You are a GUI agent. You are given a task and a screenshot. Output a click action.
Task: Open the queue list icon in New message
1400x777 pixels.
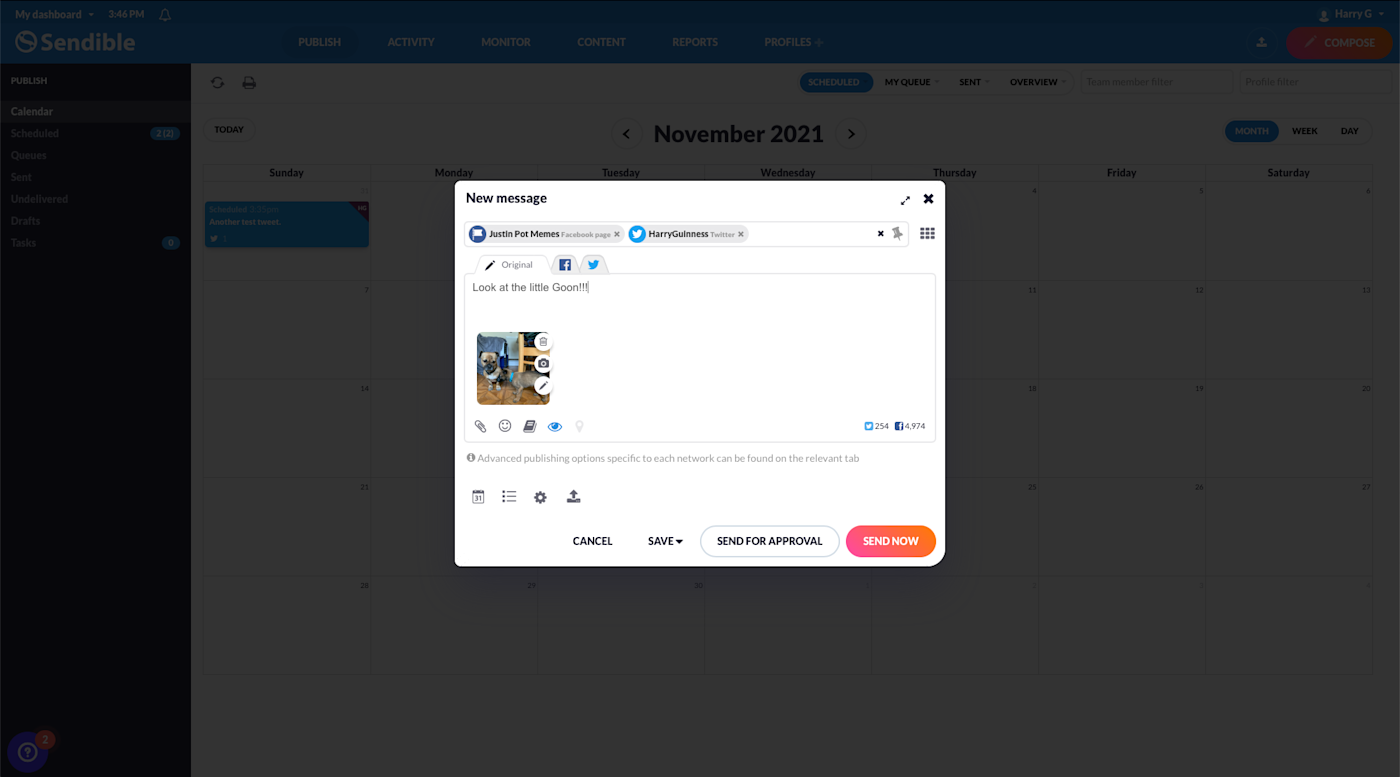pos(509,497)
